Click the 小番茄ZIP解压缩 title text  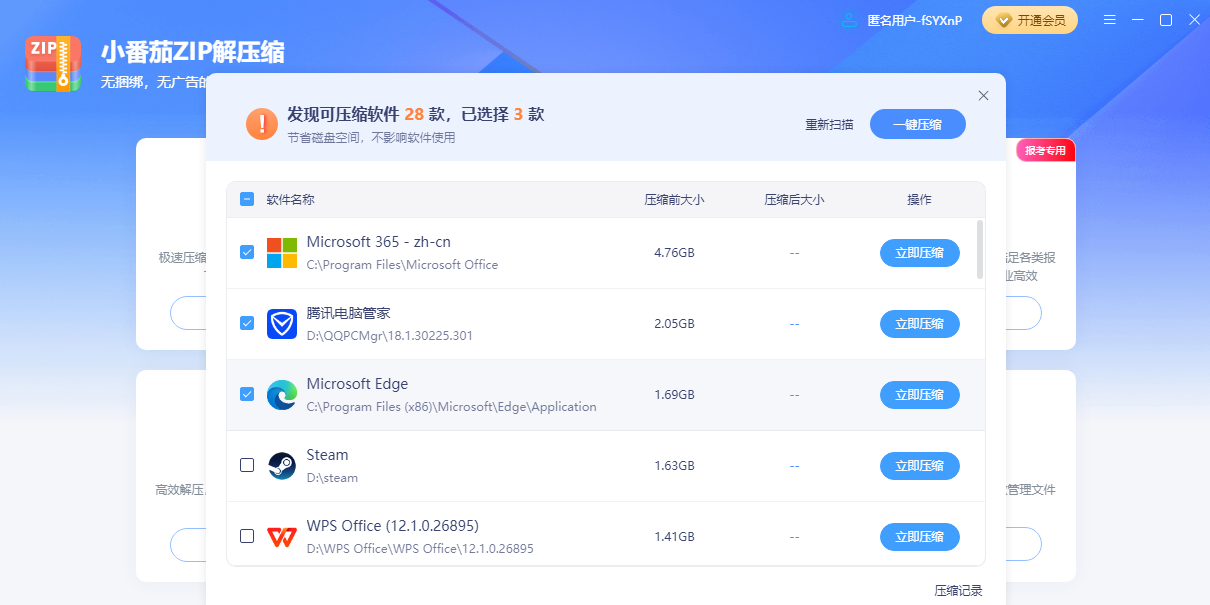pyautogui.click(x=192, y=52)
